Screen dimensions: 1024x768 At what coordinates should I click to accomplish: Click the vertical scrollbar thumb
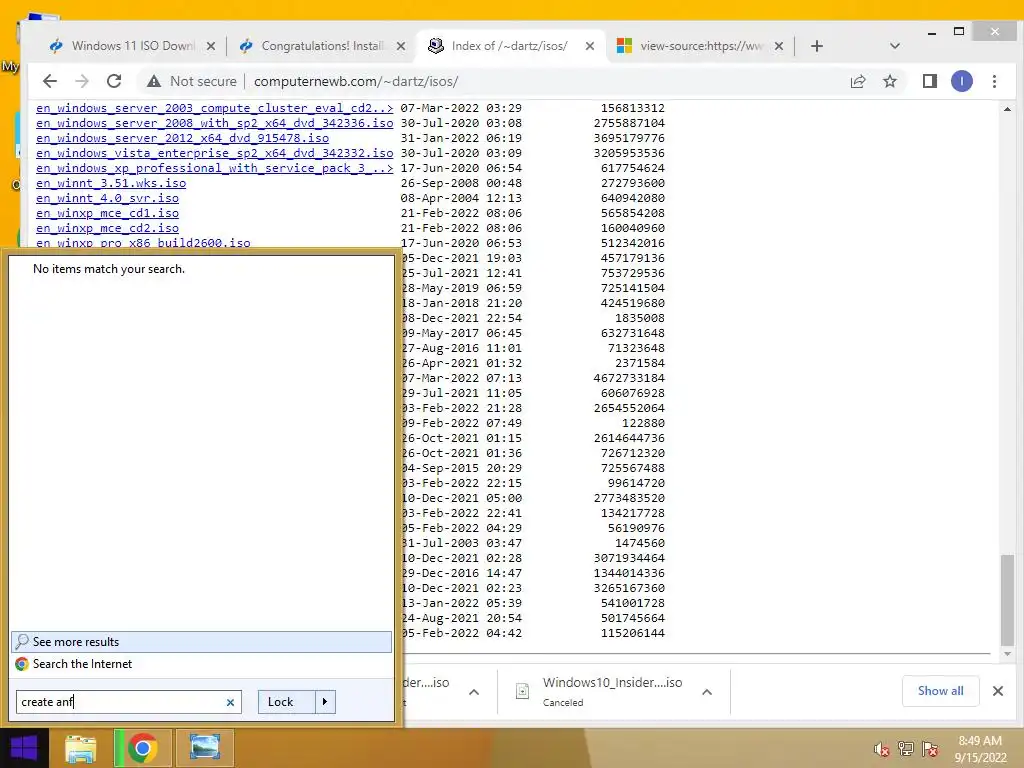point(1007,600)
